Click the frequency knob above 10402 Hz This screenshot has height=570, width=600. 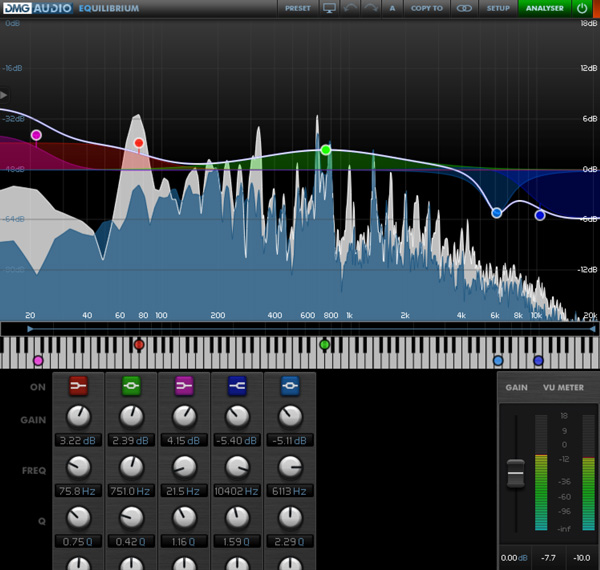tap(237, 467)
